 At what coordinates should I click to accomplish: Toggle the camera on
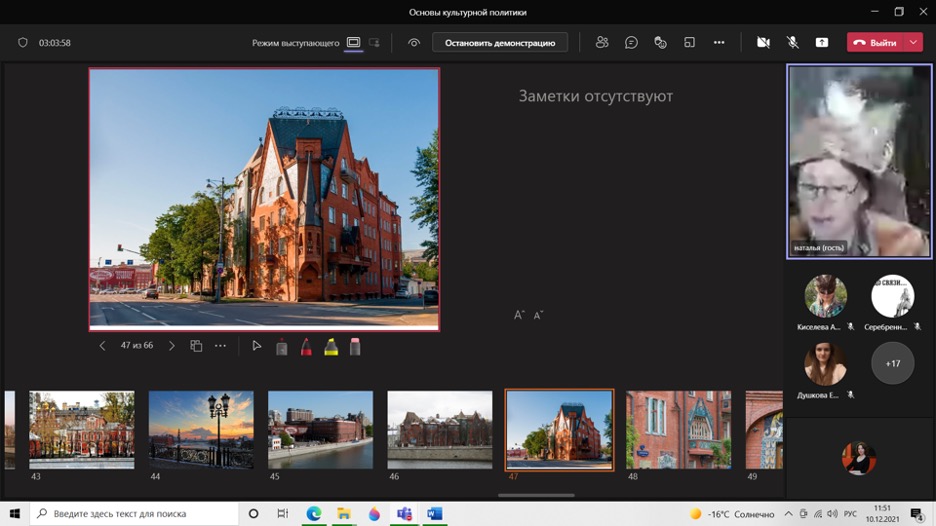click(x=763, y=43)
